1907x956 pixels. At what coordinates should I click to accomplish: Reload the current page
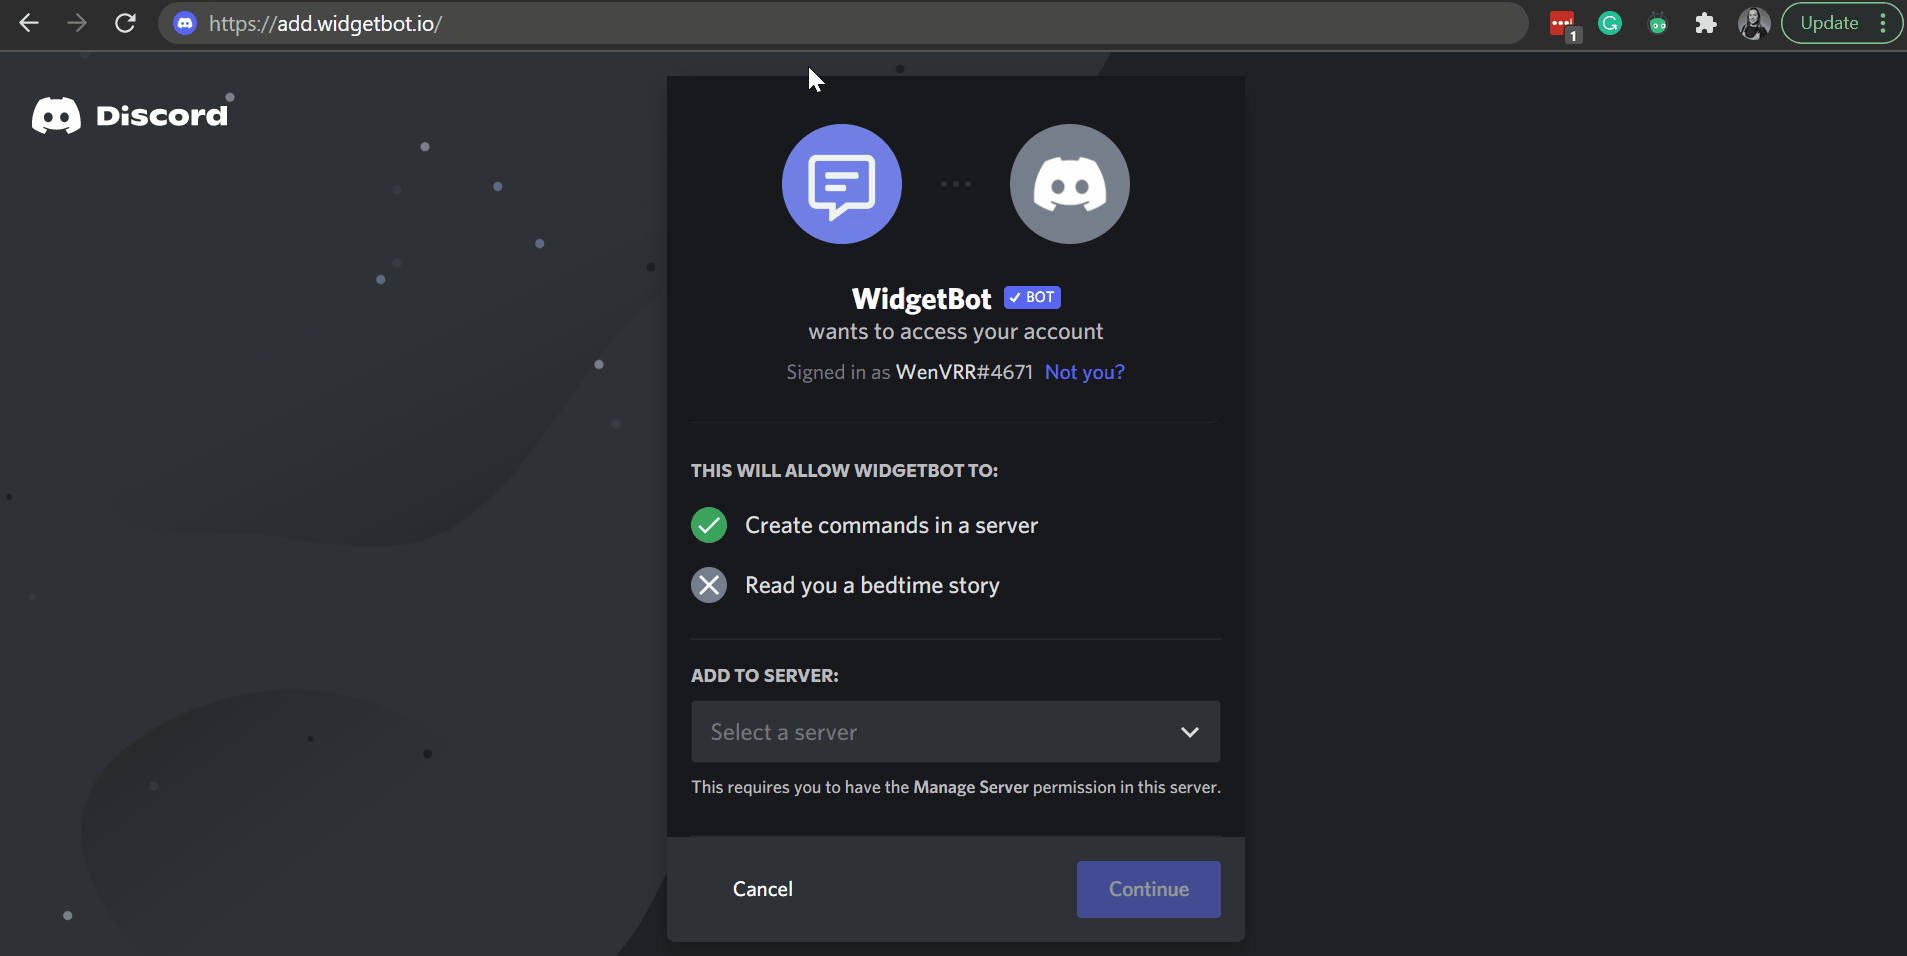coord(125,23)
